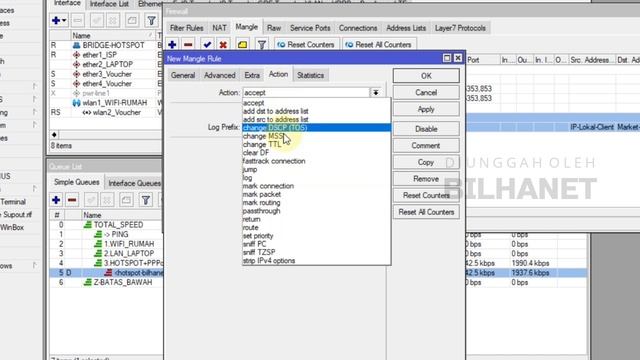The image size is (640, 360).
Task: Switch to Statistics tab in Mangle Rule
Action: 310,76
